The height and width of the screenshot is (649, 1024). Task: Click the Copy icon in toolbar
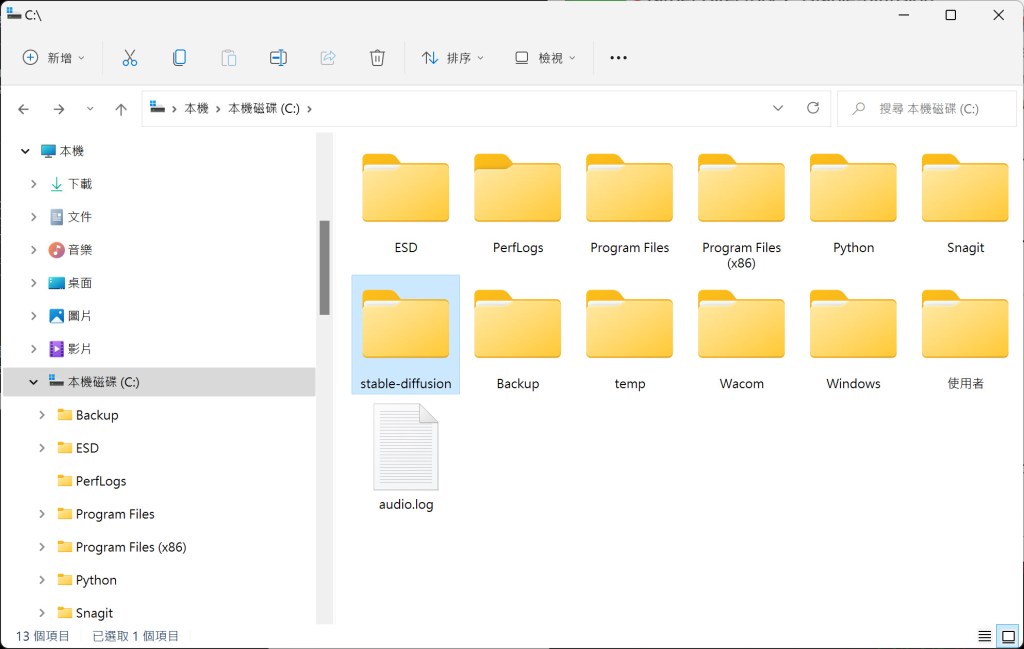pos(179,58)
